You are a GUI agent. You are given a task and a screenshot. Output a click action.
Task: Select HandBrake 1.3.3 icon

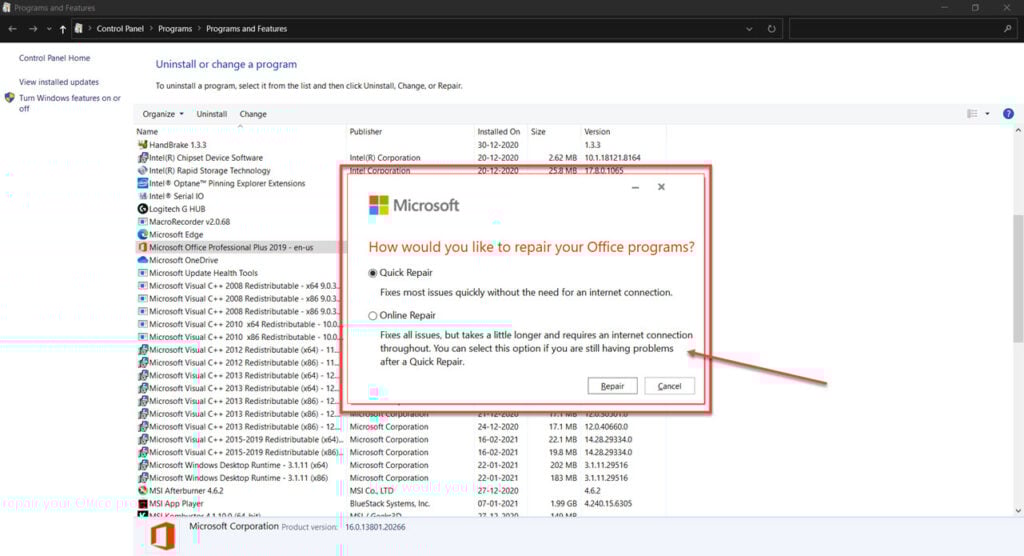[142, 145]
